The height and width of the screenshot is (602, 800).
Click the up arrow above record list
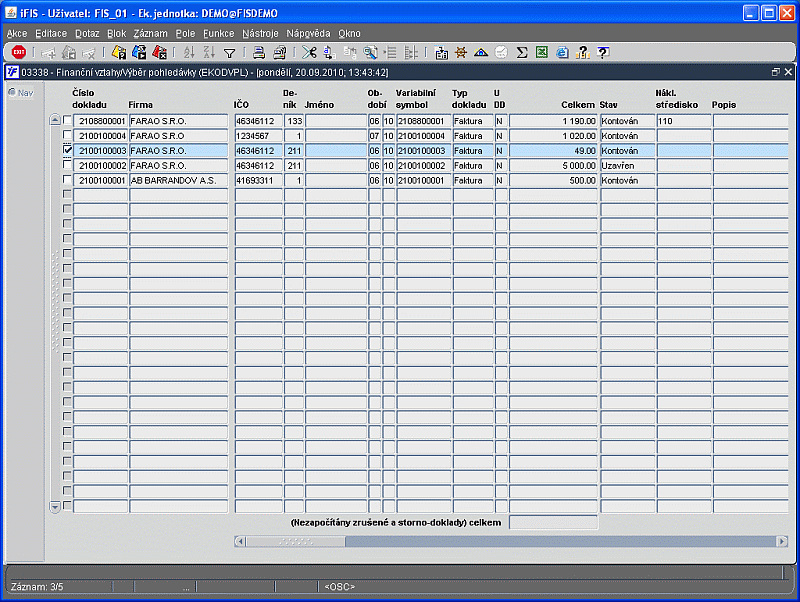[x=55, y=120]
